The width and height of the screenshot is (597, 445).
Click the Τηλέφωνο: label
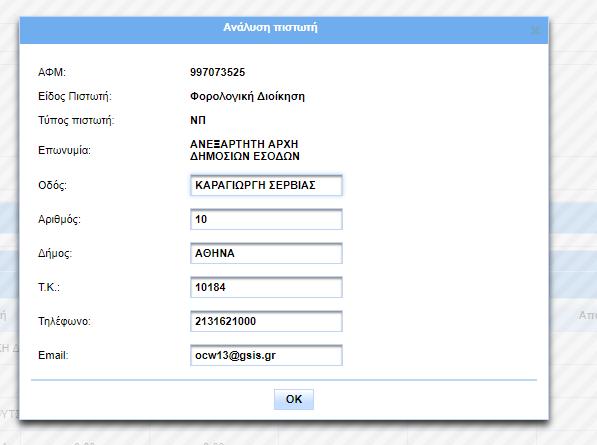pos(64,321)
